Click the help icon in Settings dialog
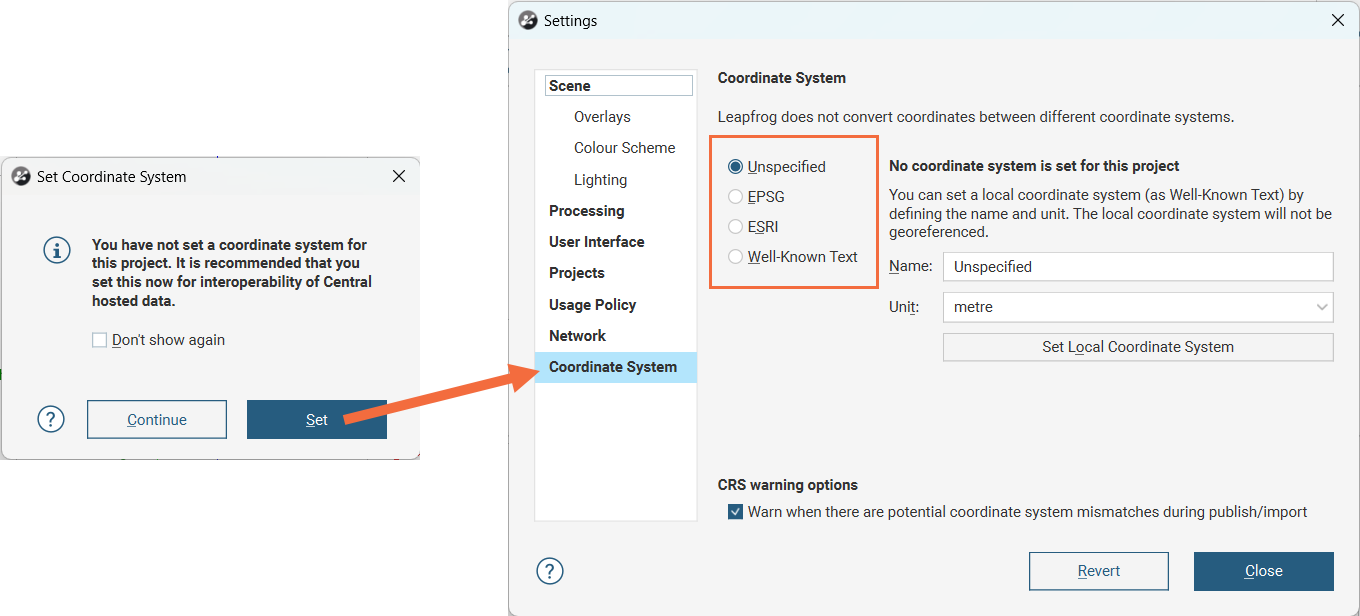This screenshot has height=616, width=1360. coord(550,571)
